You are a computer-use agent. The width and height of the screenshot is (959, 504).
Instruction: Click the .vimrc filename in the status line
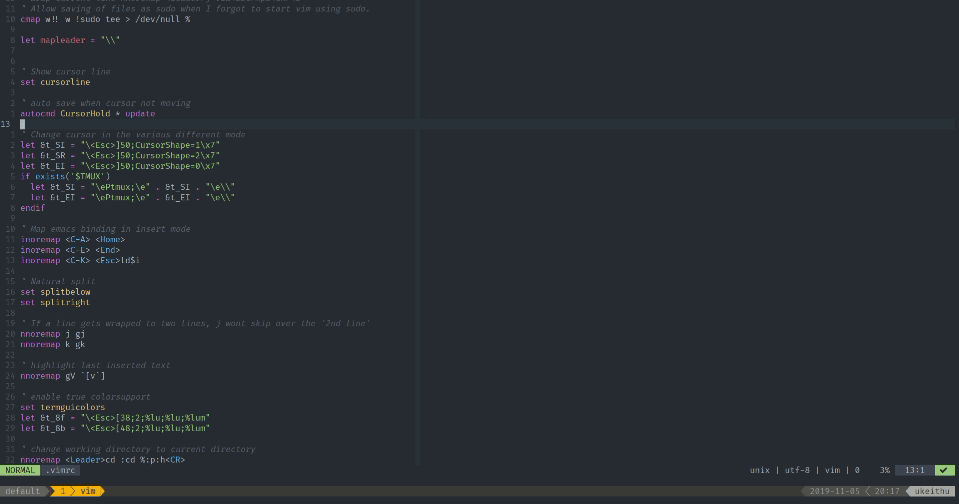pyautogui.click(x=60, y=470)
